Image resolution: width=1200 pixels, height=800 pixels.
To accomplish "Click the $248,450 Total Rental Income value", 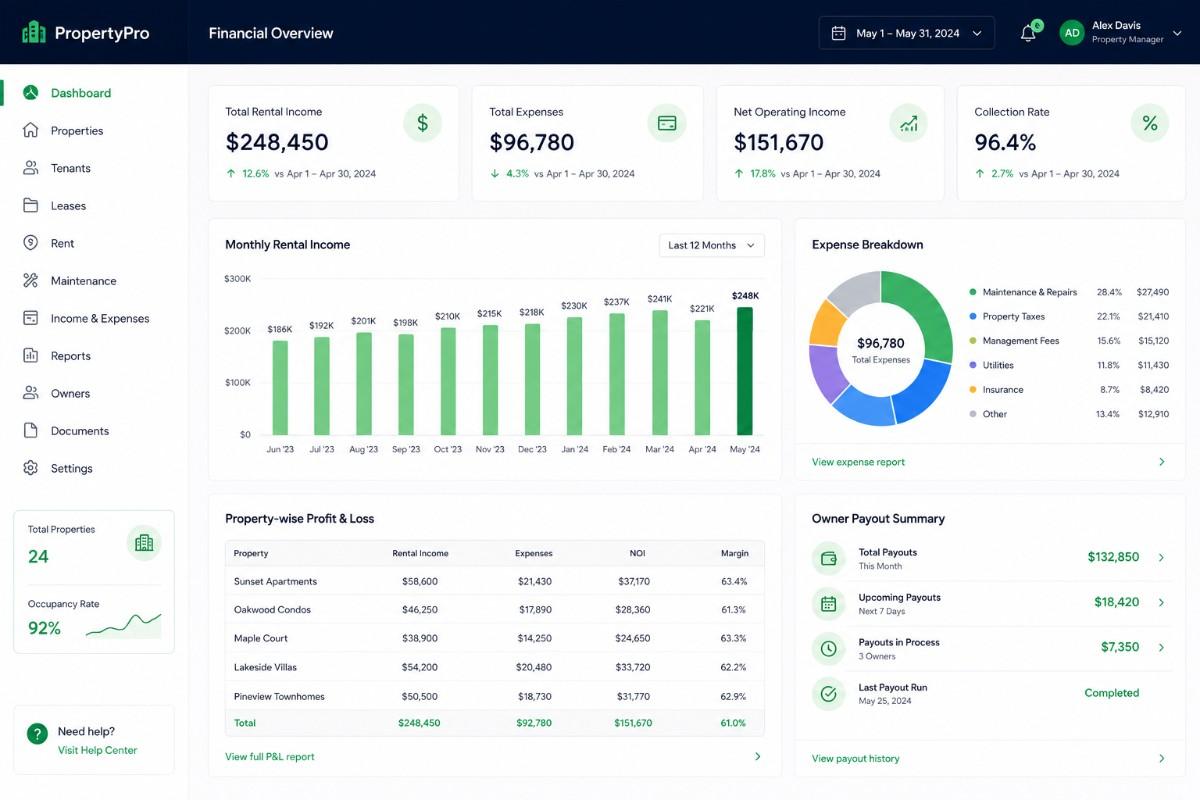I will (x=277, y=143).
